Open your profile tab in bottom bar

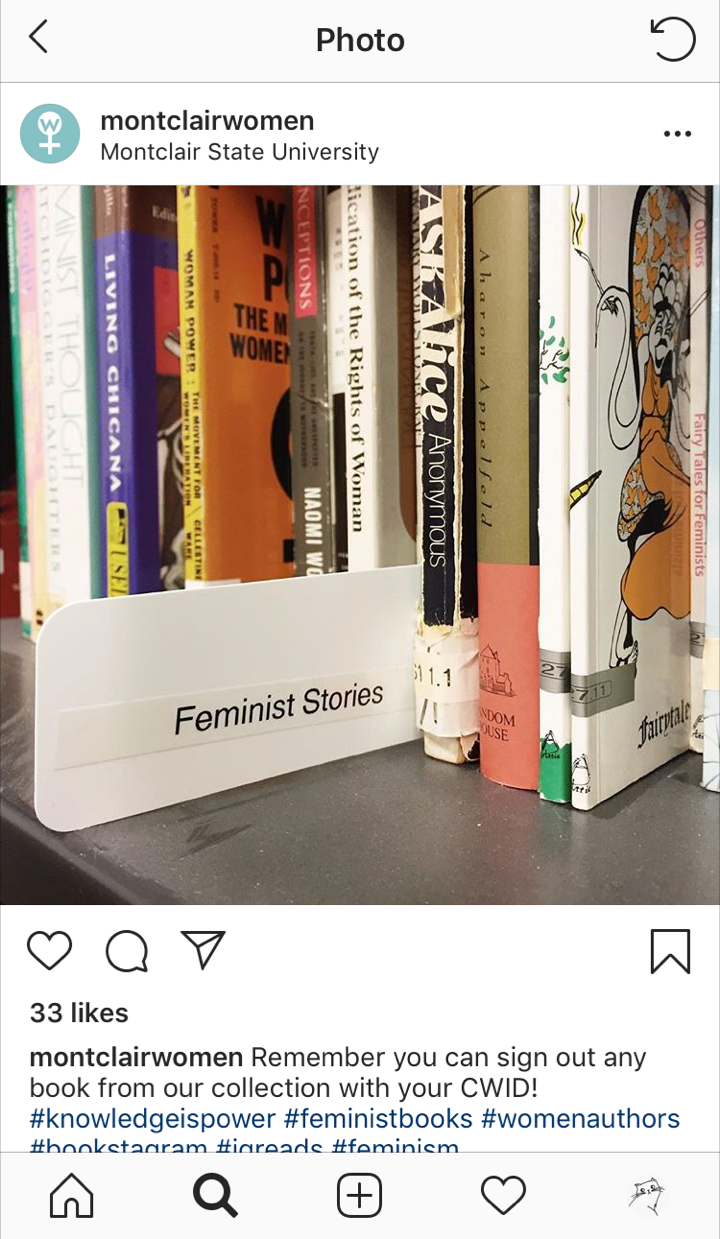(x=647, y=1195)
